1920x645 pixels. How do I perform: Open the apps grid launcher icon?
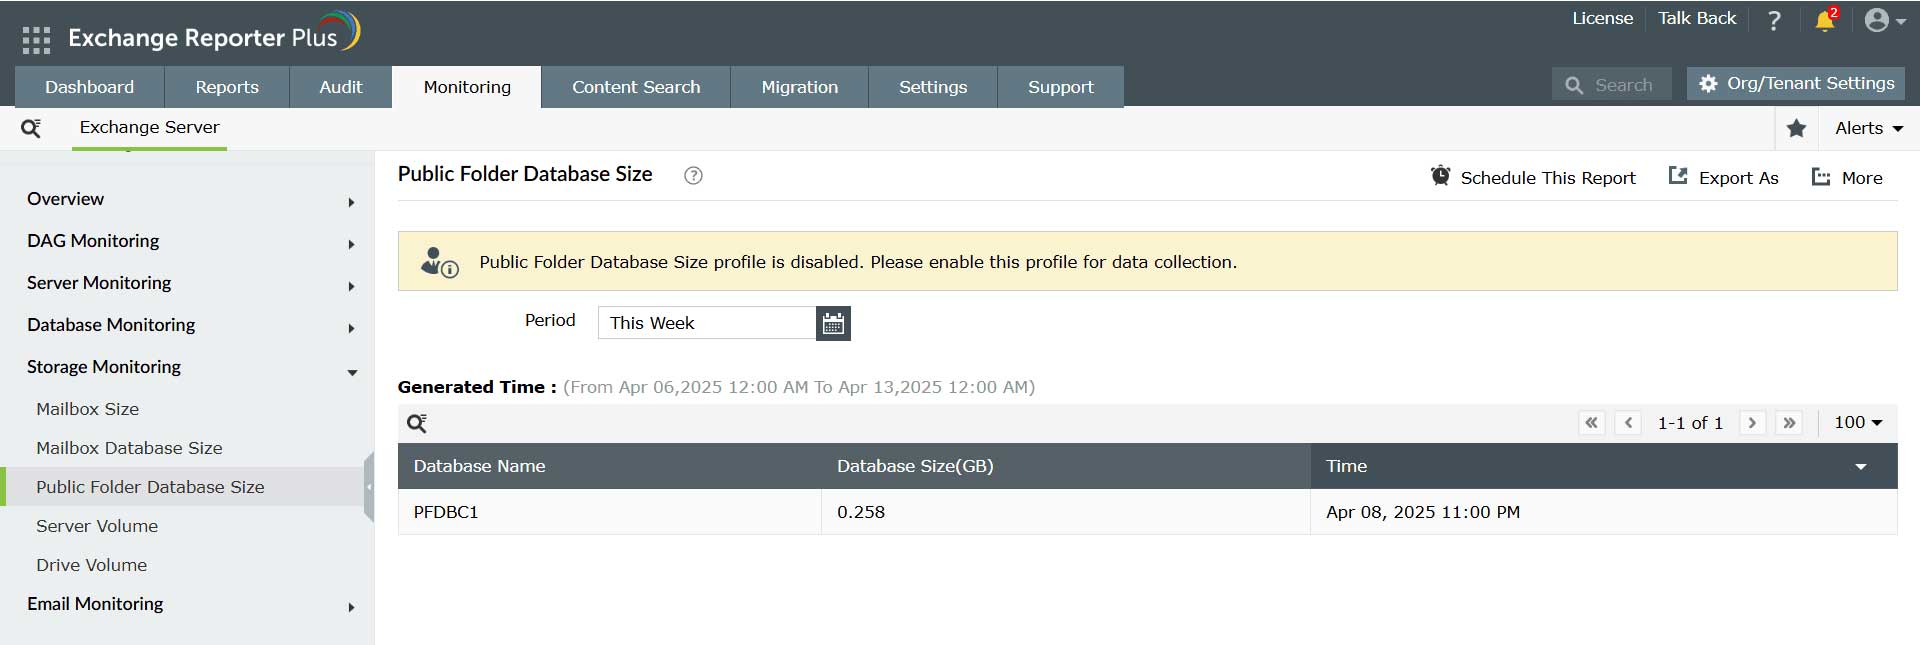[x=36, y=39]
